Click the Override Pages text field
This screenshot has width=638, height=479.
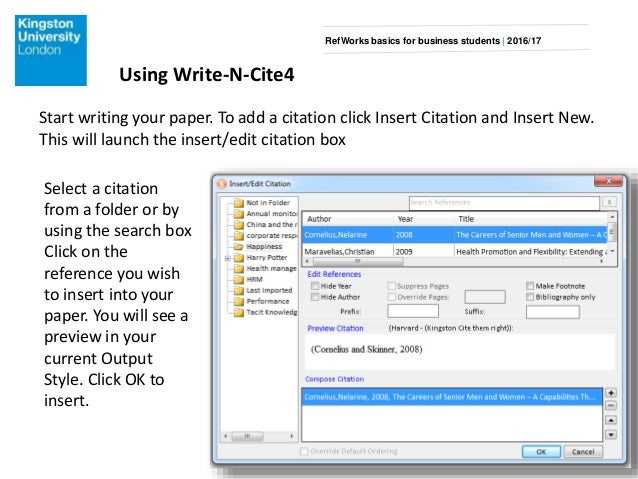(485, 297)
